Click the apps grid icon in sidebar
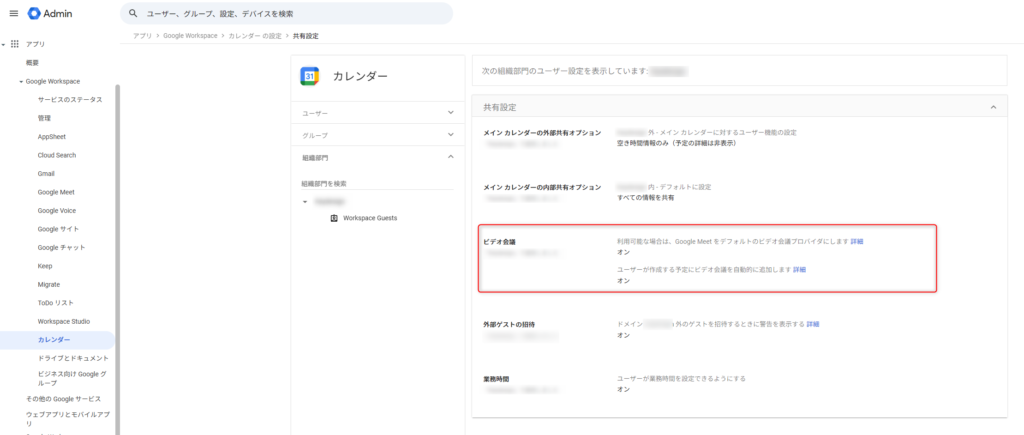The width and height of the screenshot is (1024, 435). click(x=15, y=44)
